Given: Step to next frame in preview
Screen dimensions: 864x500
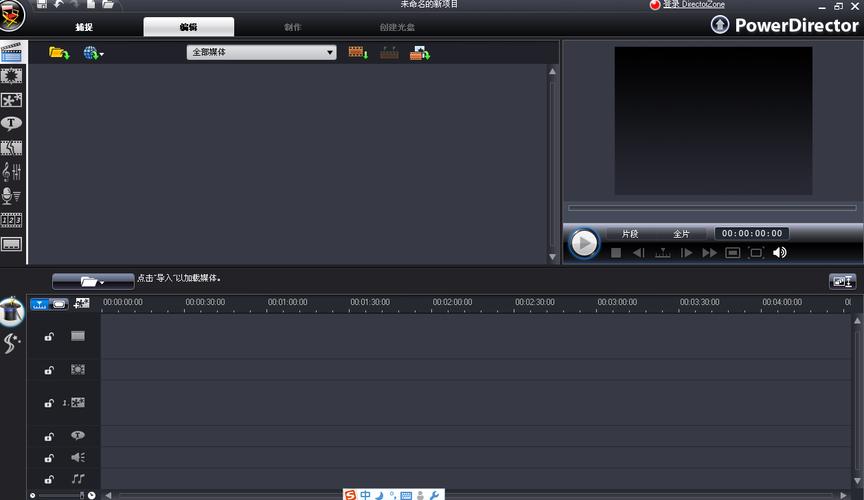Looking at the screenshot, I should pyautogui.click(x=687, y=252).
